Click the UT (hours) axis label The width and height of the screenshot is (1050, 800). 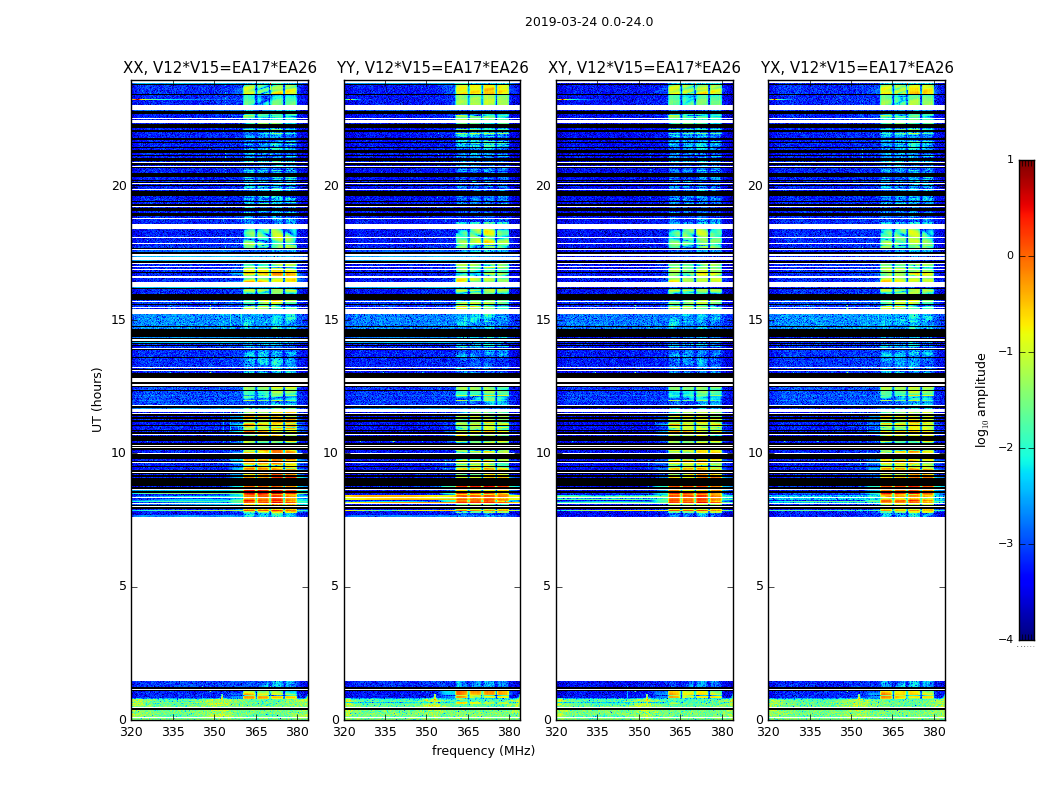coord(97,400)
